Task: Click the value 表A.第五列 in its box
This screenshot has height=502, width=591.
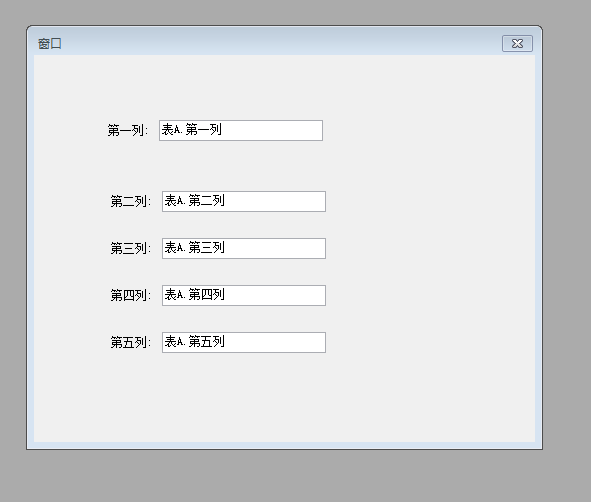Action: tap(194, 342)
